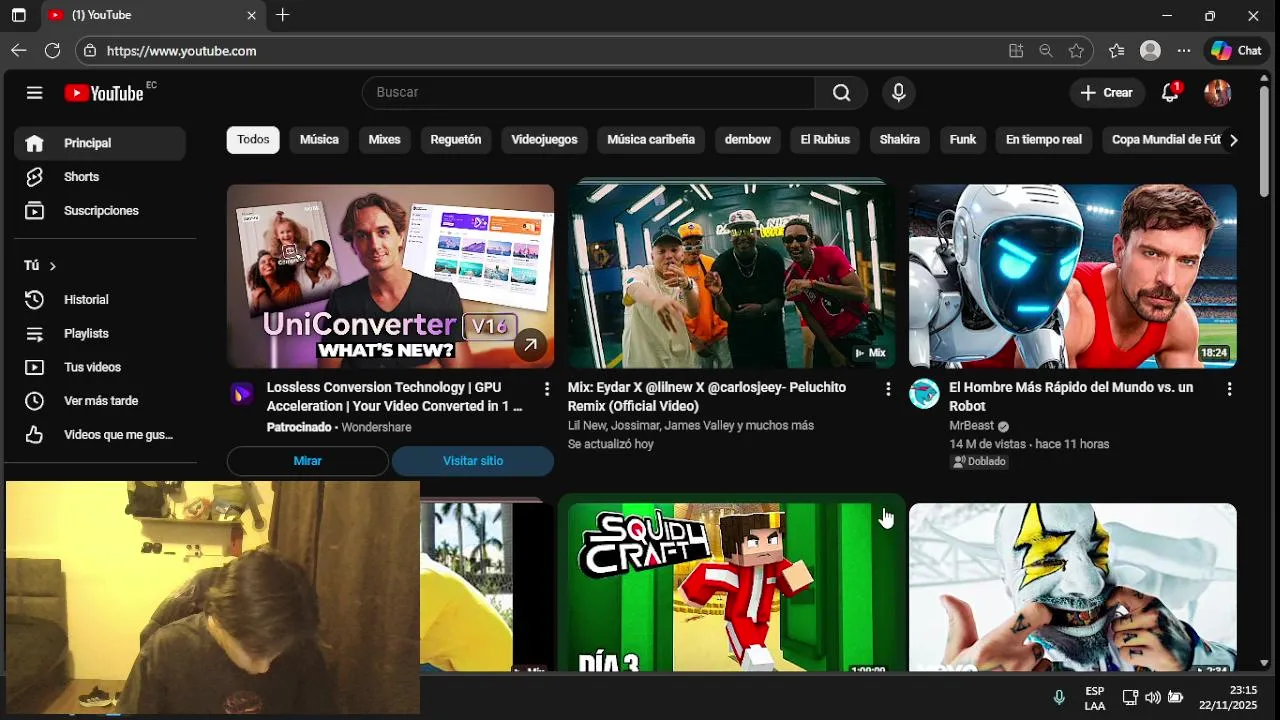Open the Peluchito Remix mix thumbnail

pyautogui.click(x=731, y=276)
